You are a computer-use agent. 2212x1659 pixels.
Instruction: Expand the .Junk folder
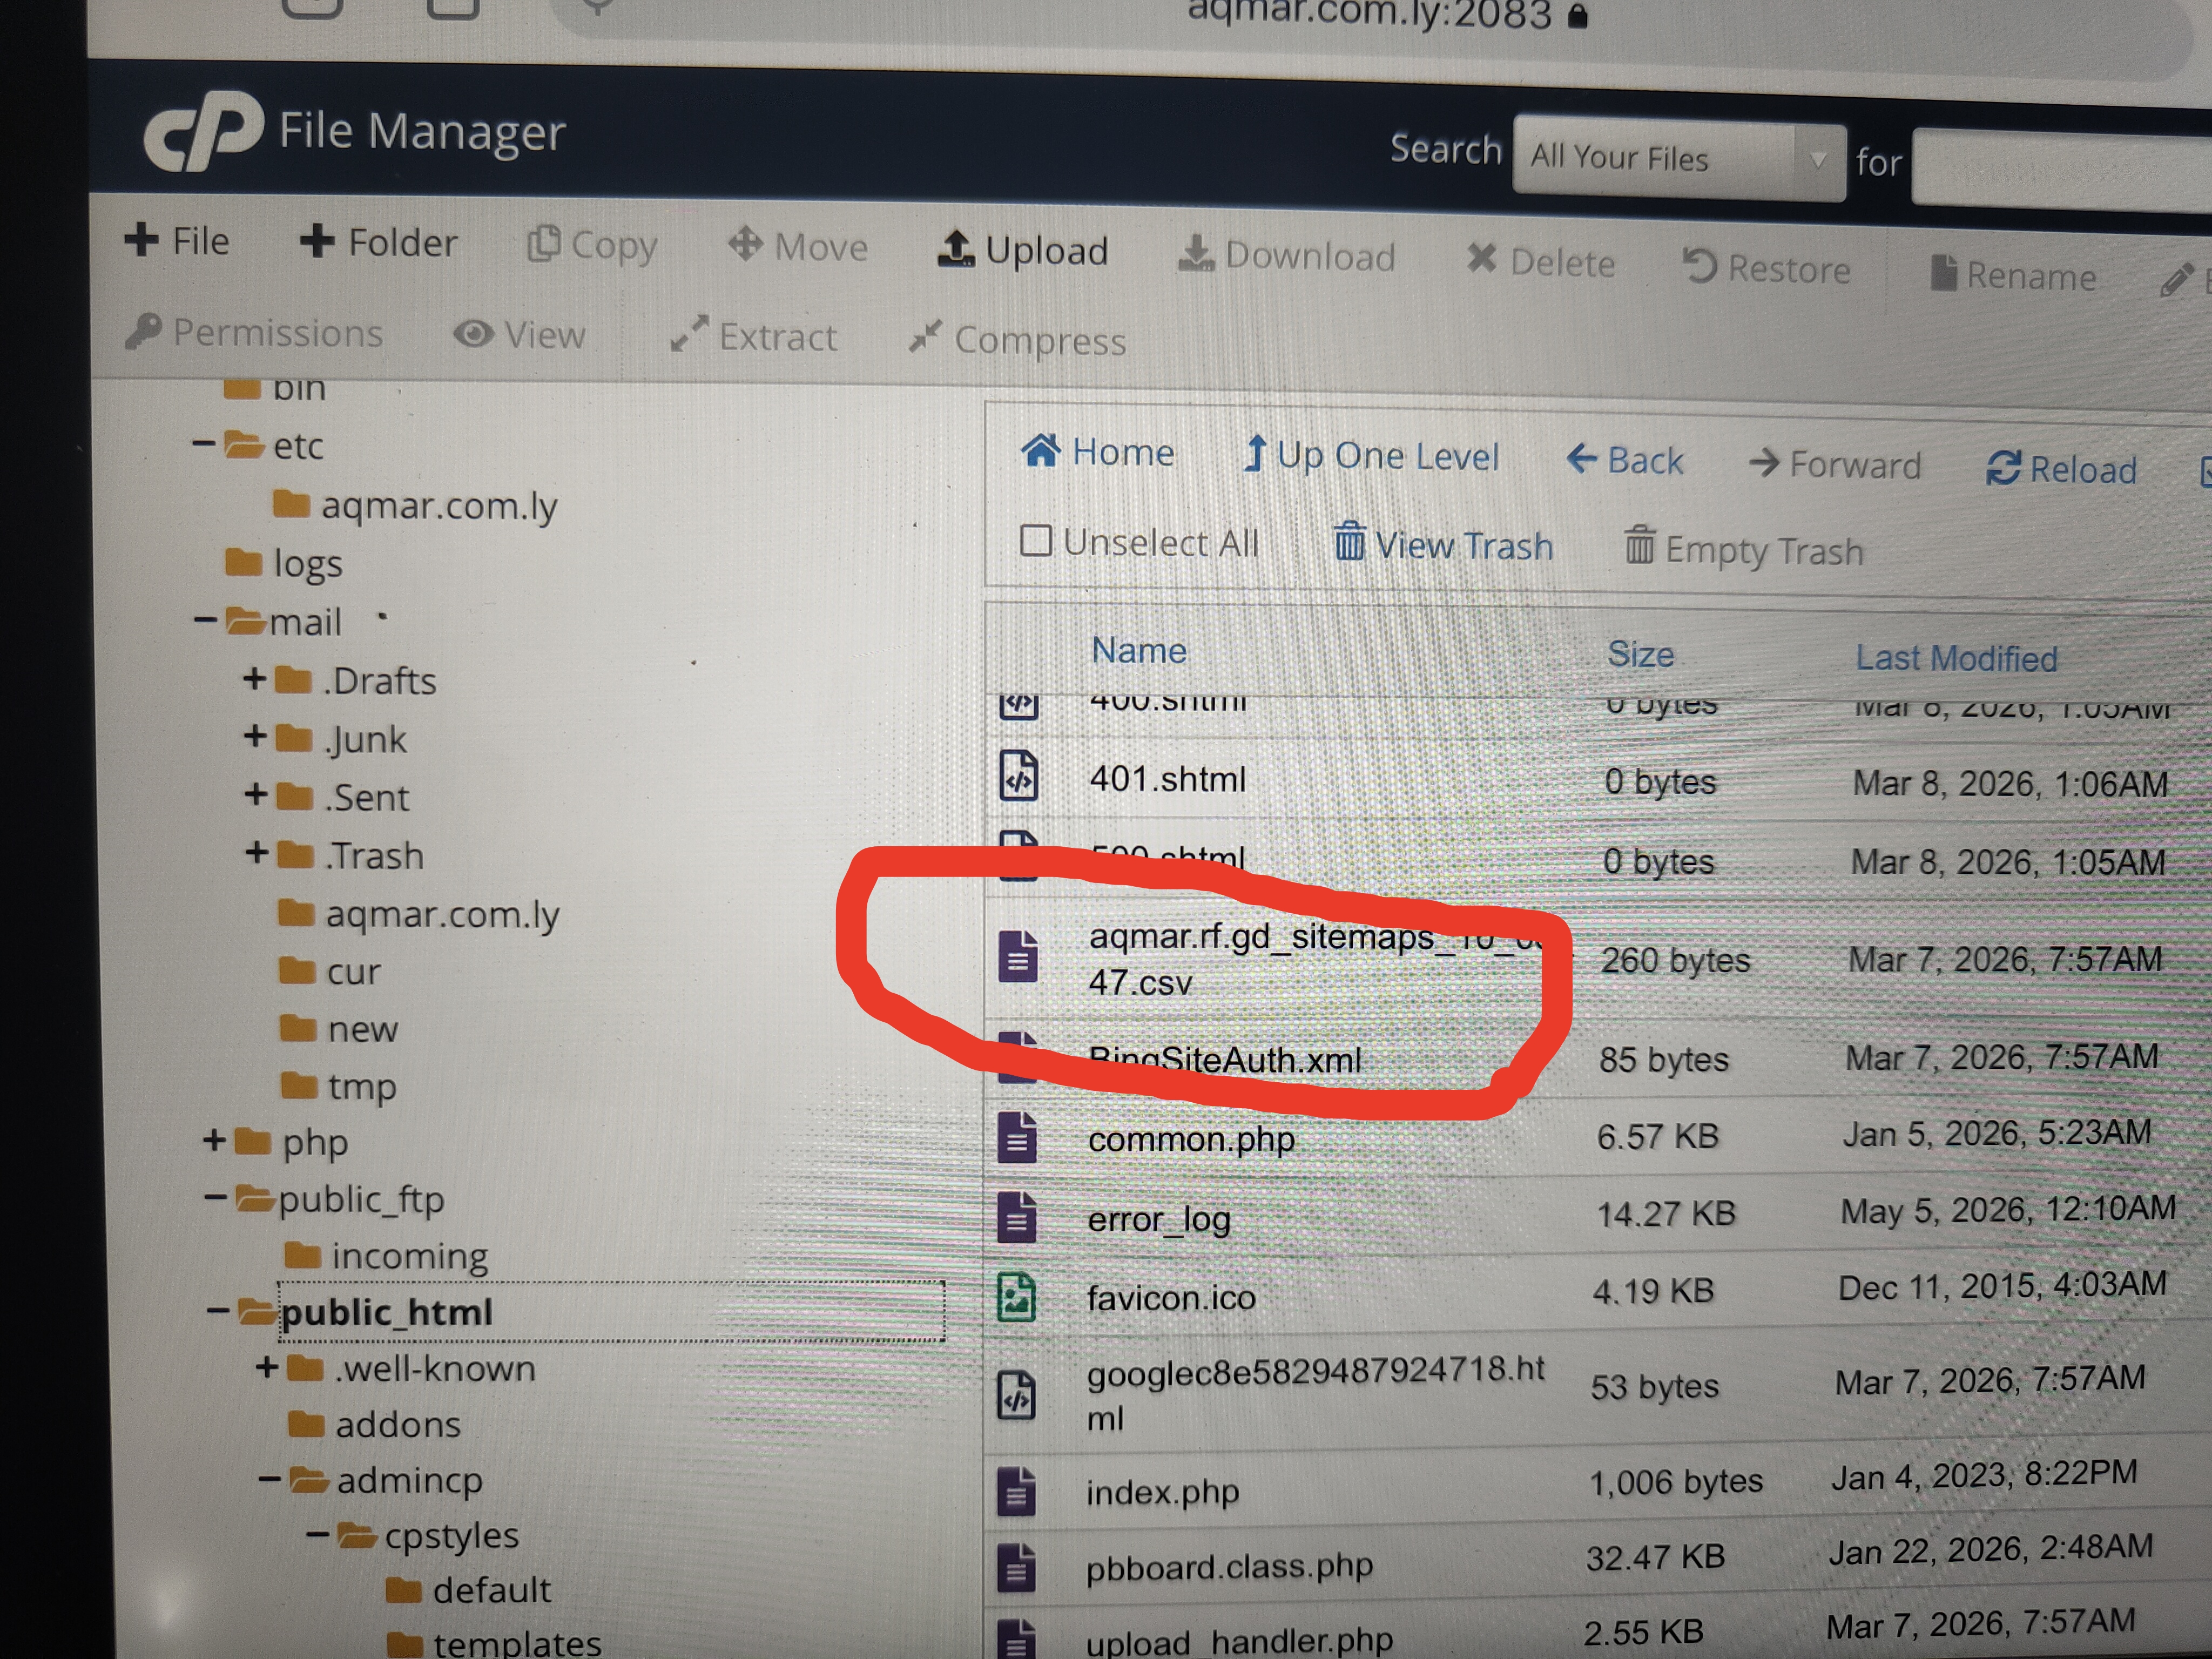[x=255, y=737]
